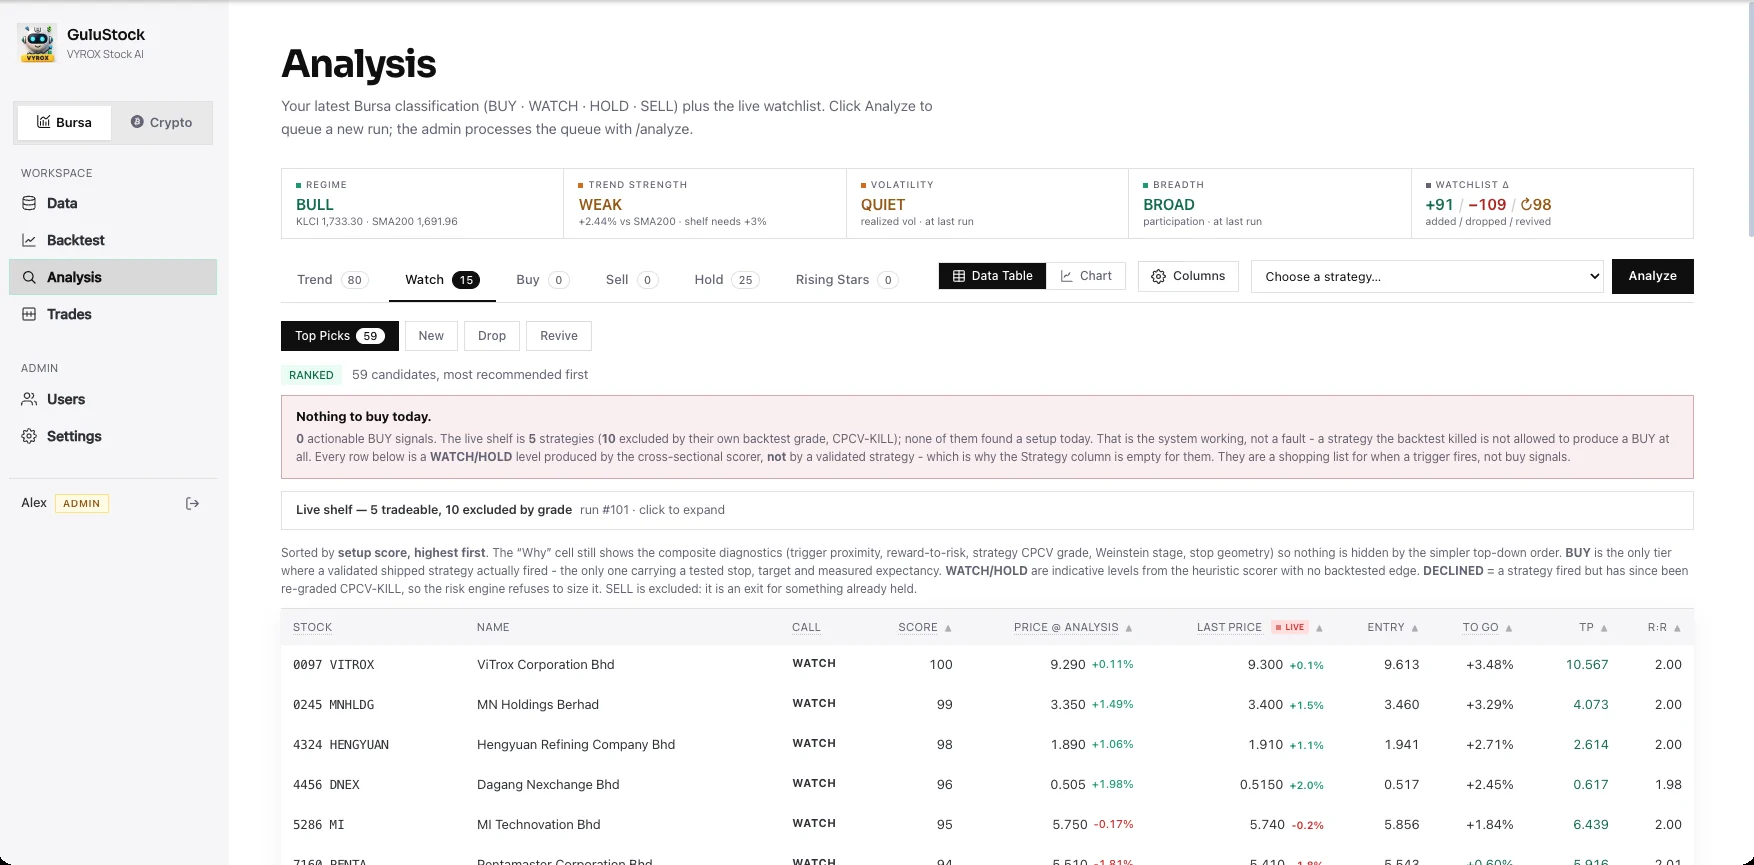Switch to the Rising Stars tab
Viewport: 1754px width, 865px height.
tap(846, 280)
